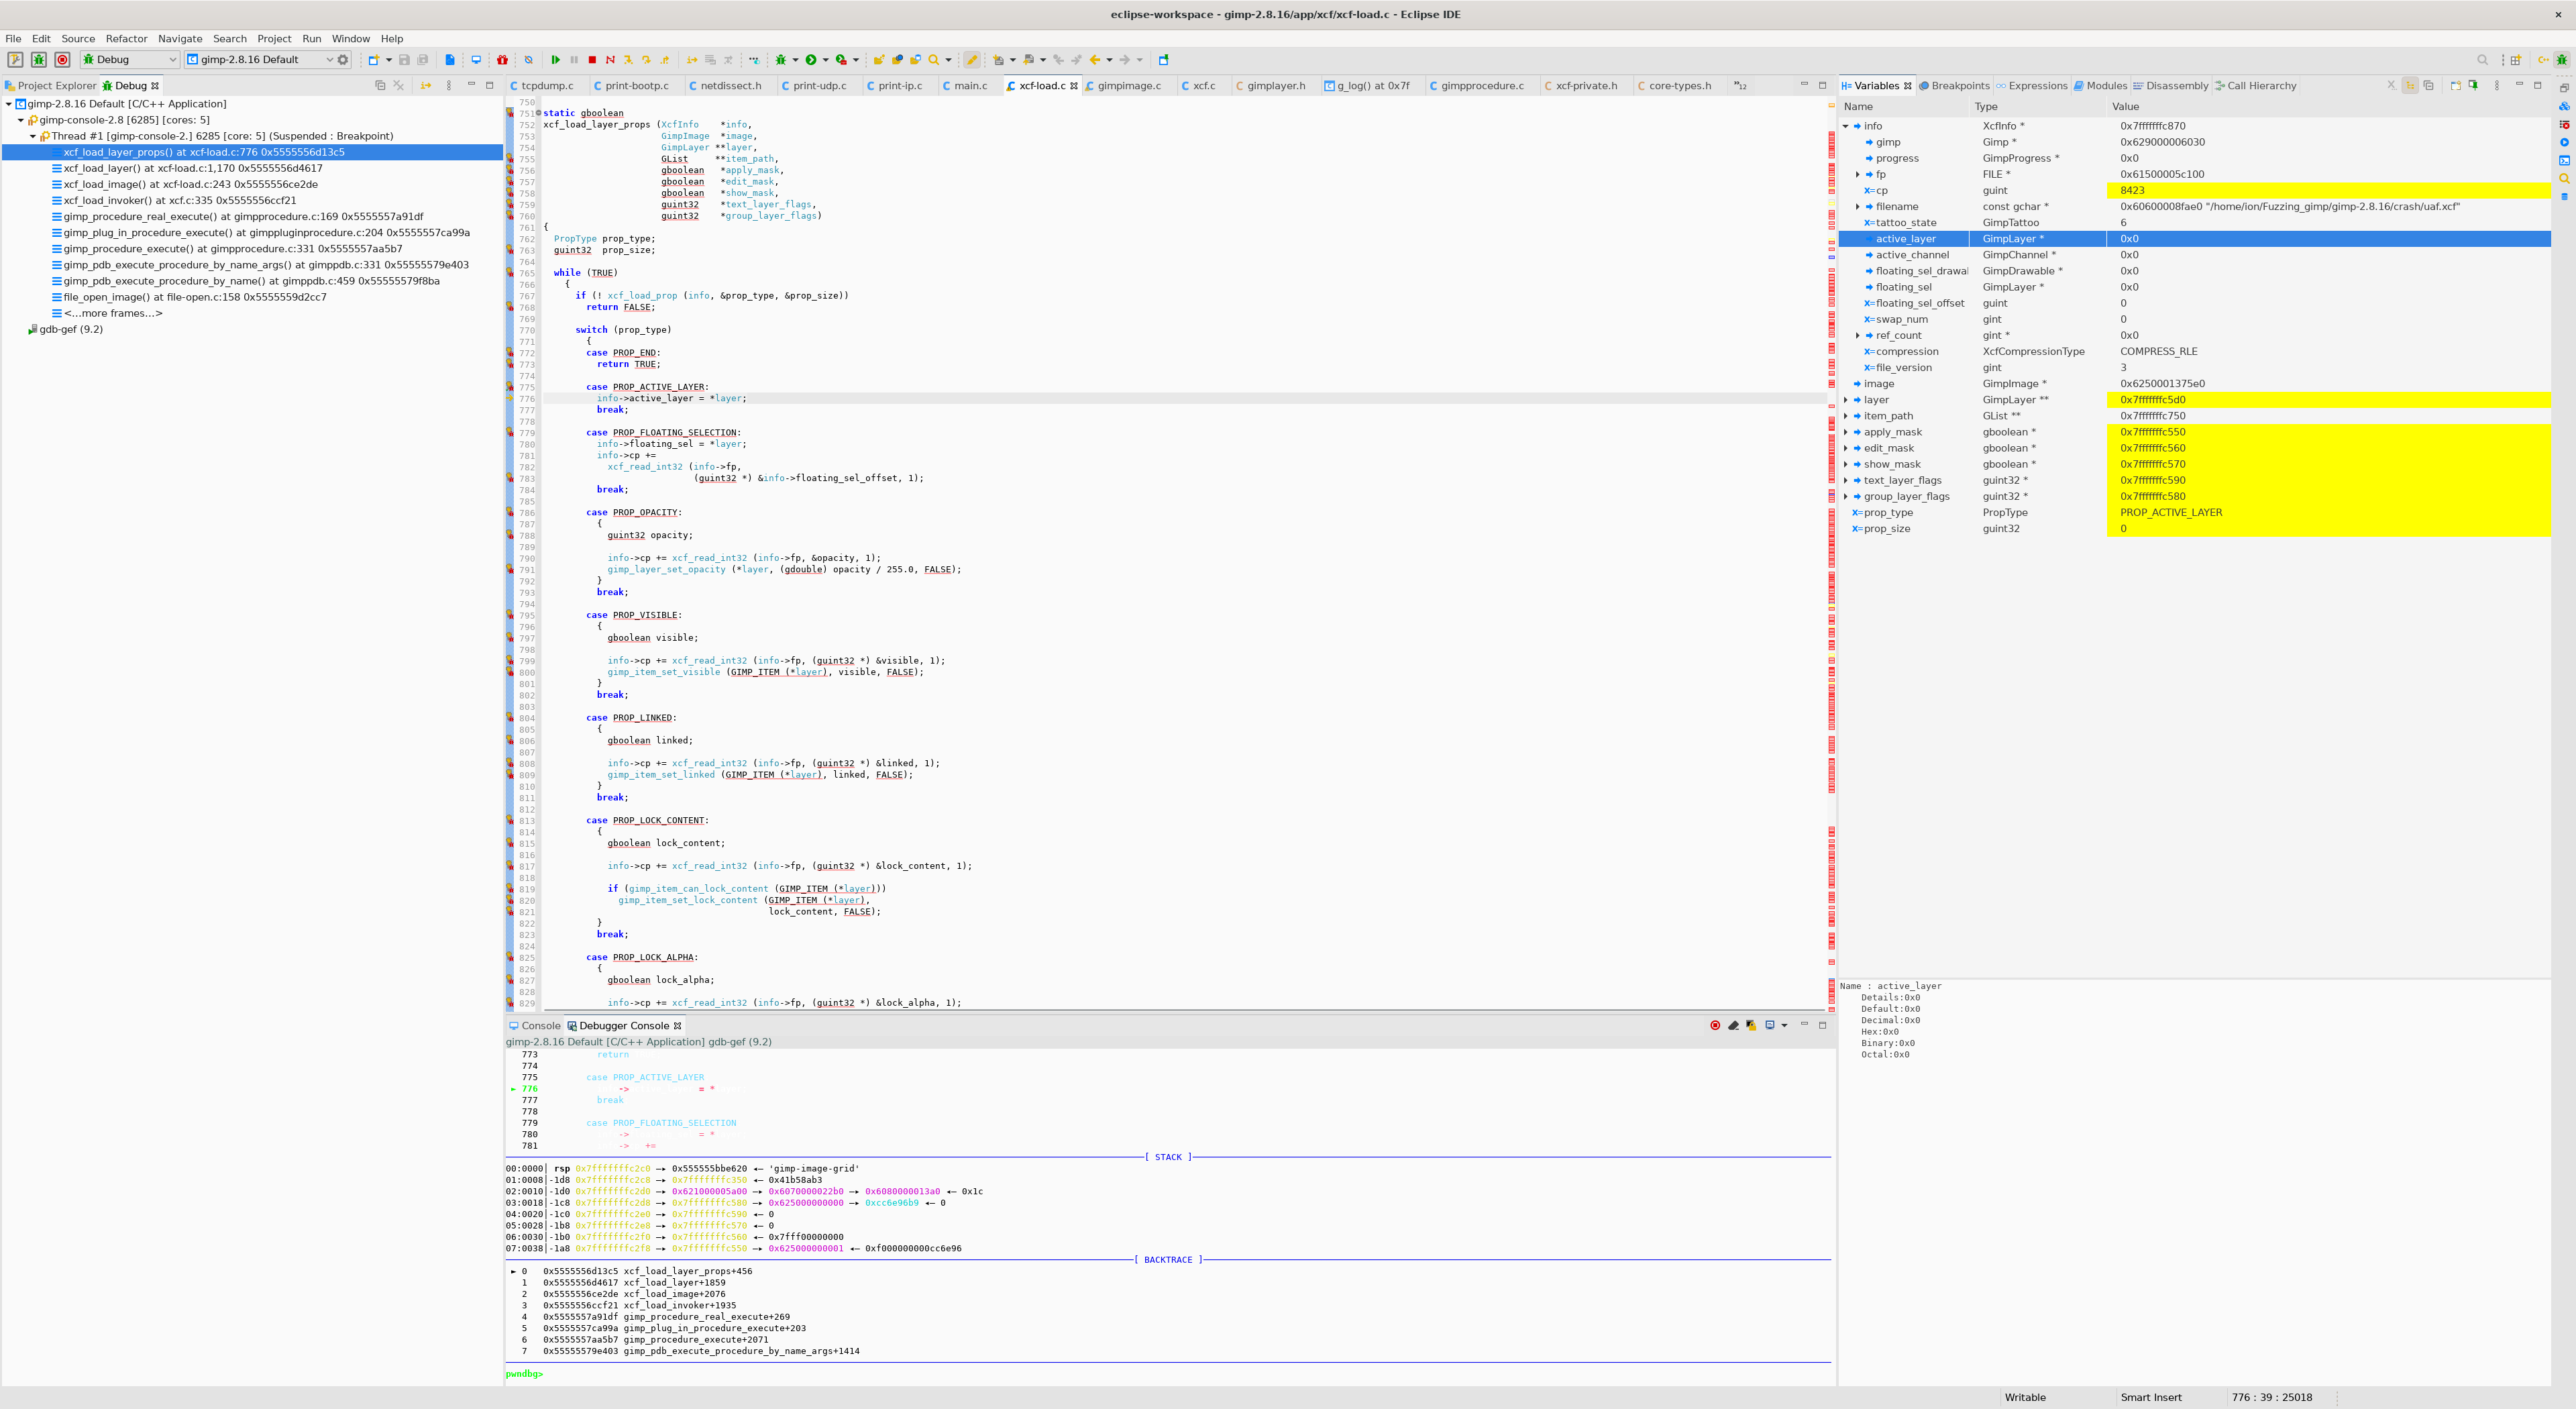
Task: Click Collapse All in Variables view
Action: click(2429, 85)
